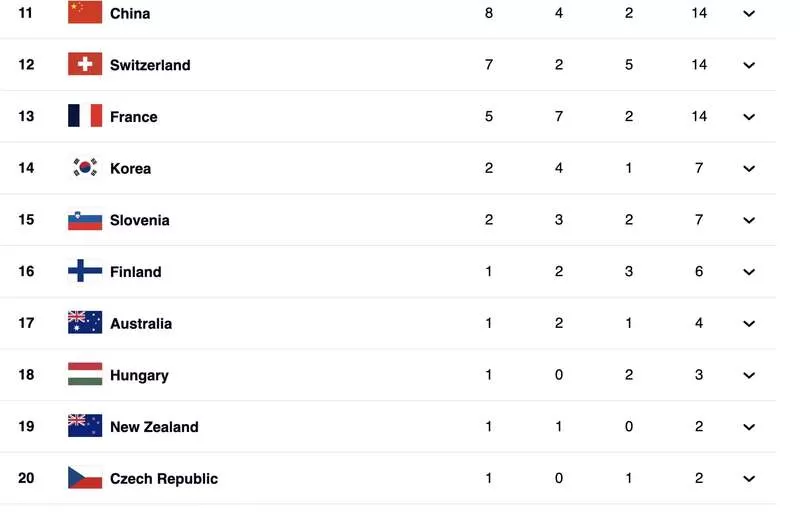The height and width of the screenshot is (512, 800).
Task: Click the Slovenia flag icon
Action: coord(85,219)
